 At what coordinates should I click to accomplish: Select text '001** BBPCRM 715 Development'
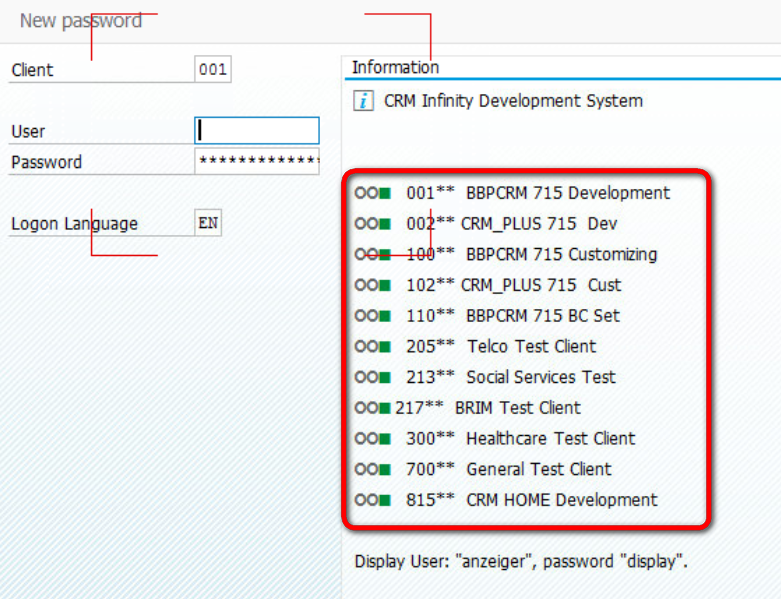[x=538, y=193]
